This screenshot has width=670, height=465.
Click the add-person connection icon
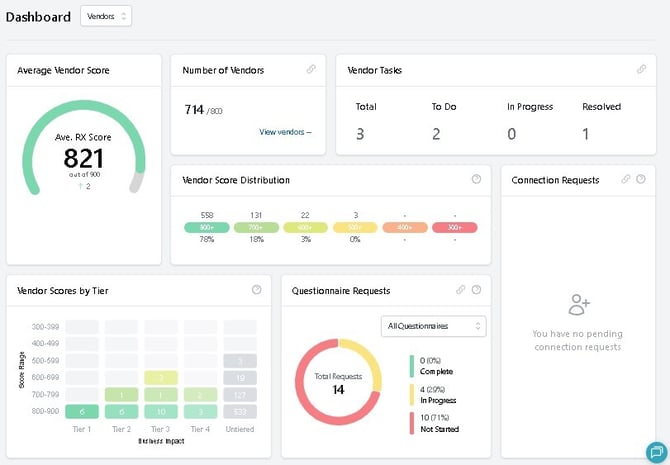578,304
